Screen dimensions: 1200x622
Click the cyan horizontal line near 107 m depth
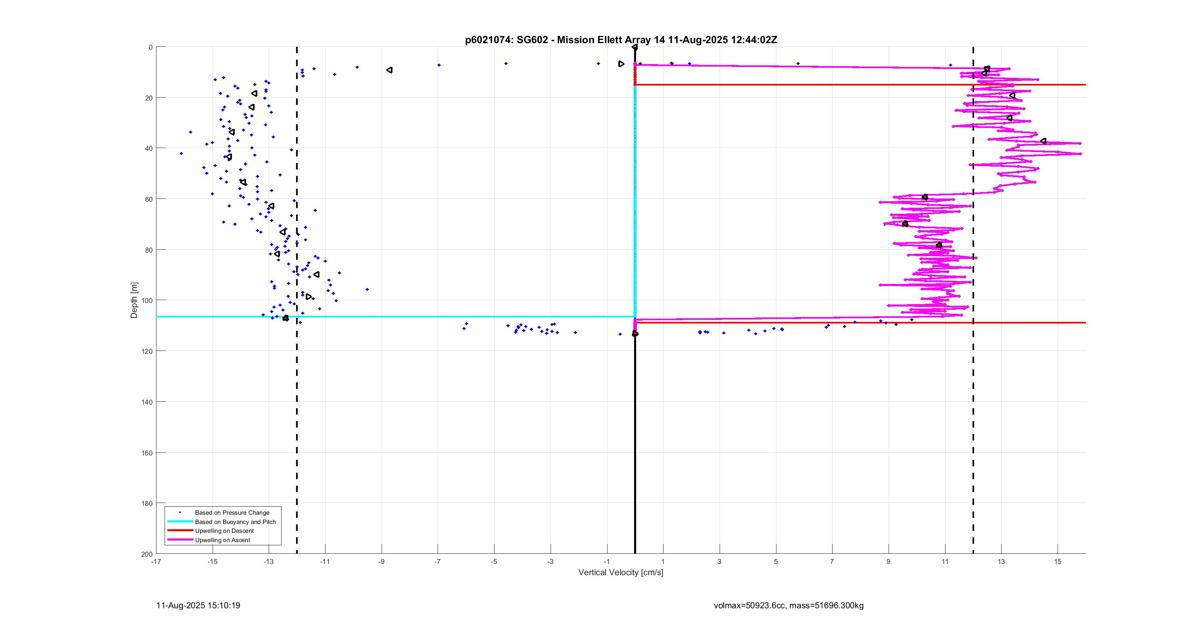tap(395, 317)
